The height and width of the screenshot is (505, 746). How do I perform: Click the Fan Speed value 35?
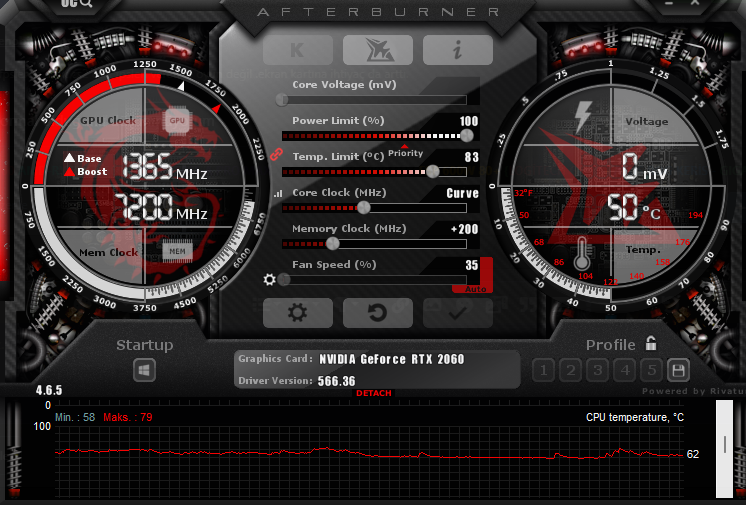[x=471, y=265]
